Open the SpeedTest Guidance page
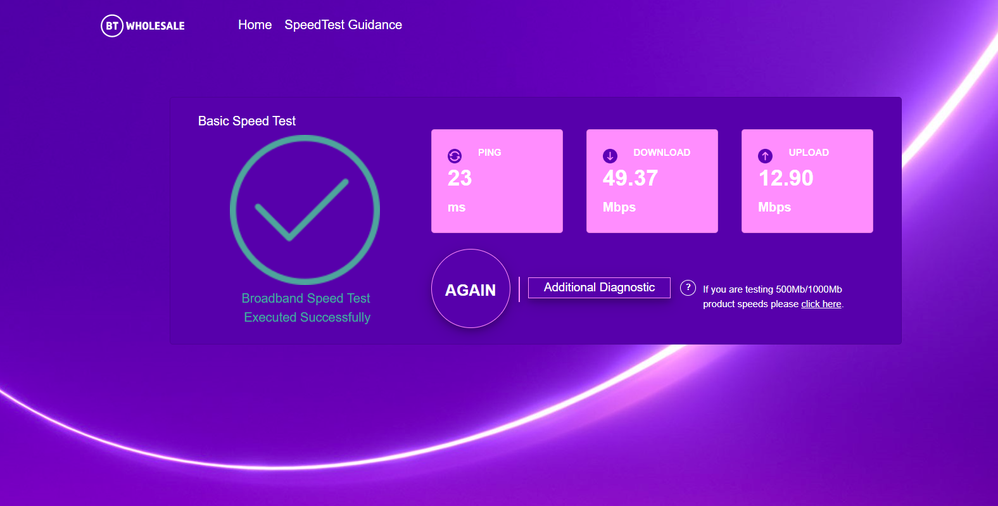 [343, 25]
